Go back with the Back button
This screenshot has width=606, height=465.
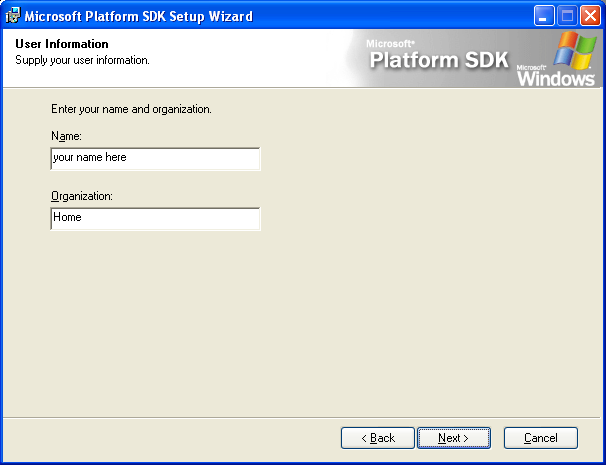tap(378, 438)
